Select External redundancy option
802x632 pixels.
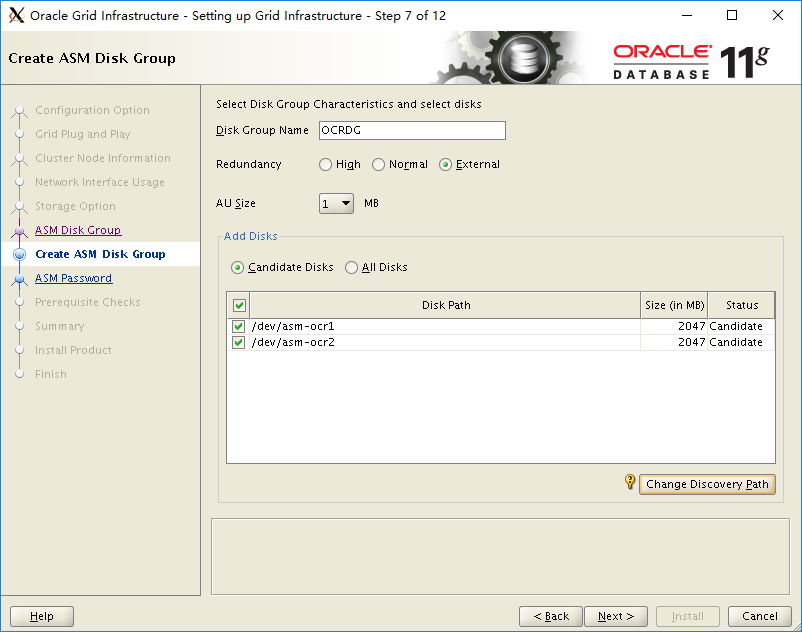(x=445, y=165)
